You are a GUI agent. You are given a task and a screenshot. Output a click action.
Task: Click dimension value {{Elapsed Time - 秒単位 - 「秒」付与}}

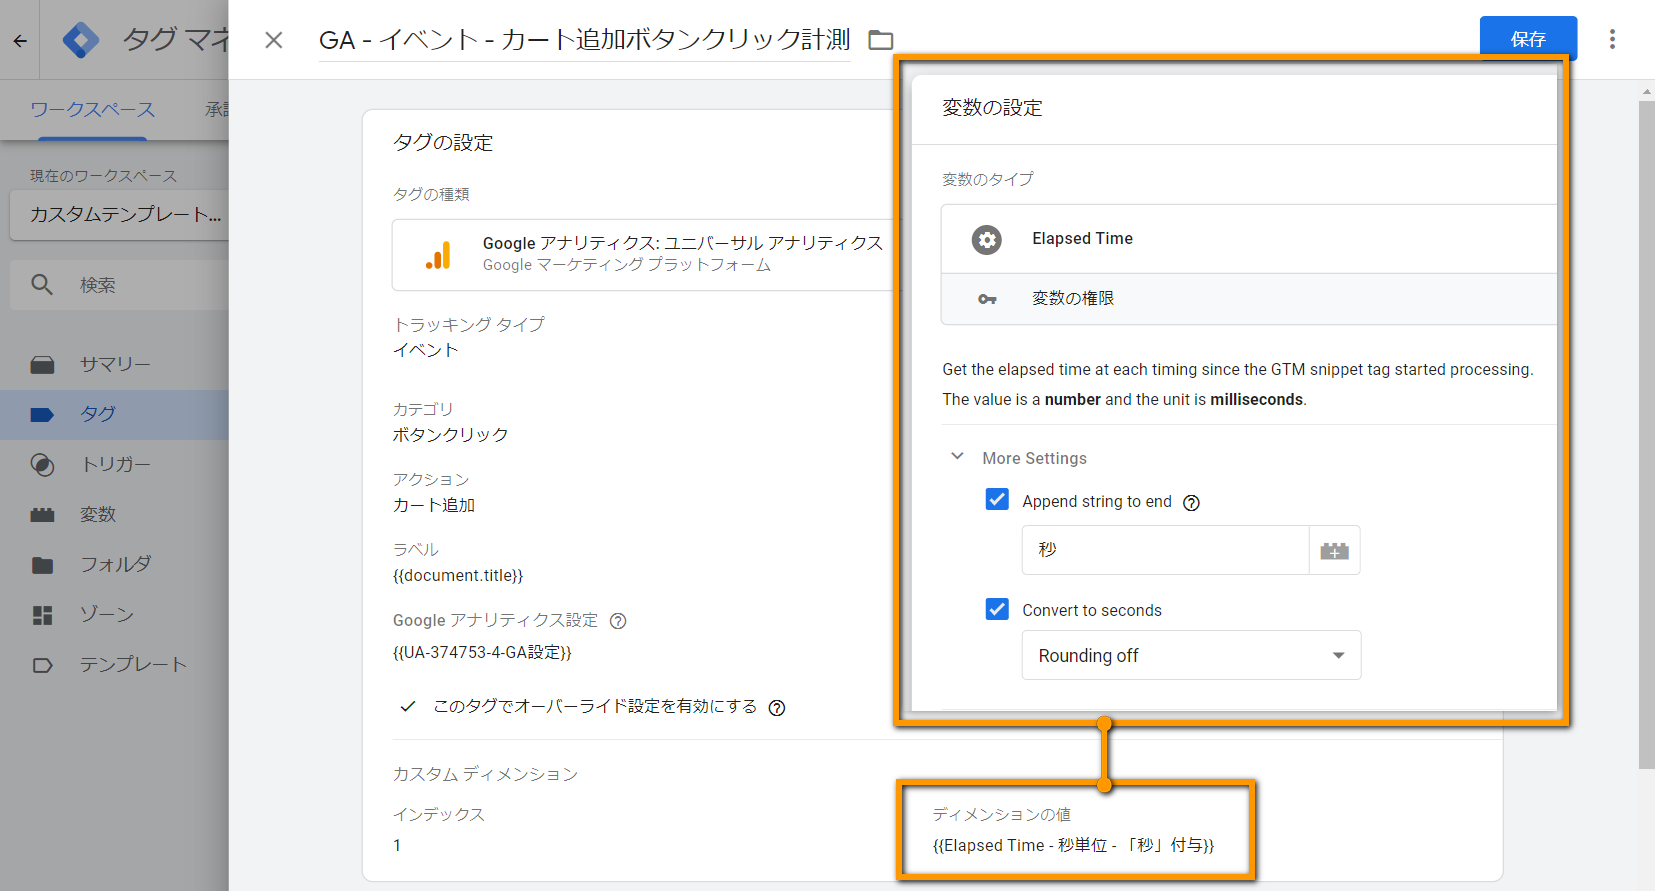[1073, 846]
